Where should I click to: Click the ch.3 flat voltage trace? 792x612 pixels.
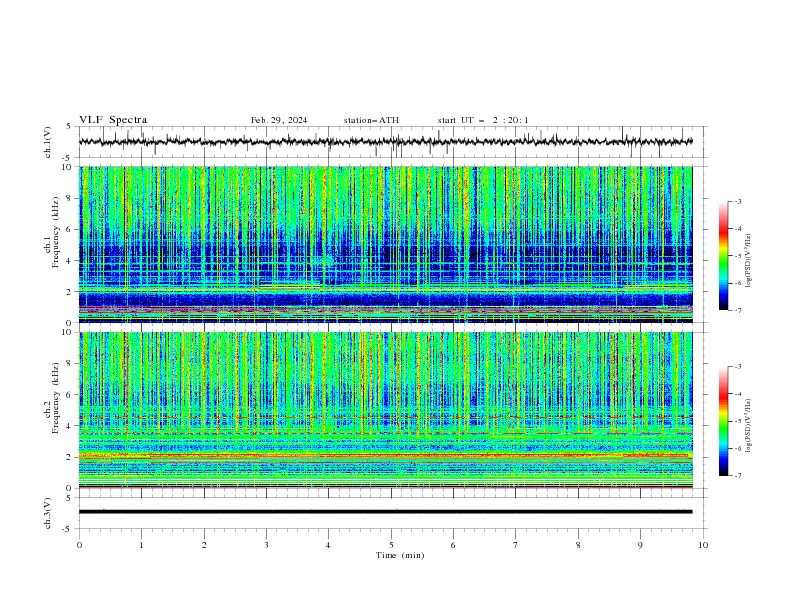tap(385, 512)
